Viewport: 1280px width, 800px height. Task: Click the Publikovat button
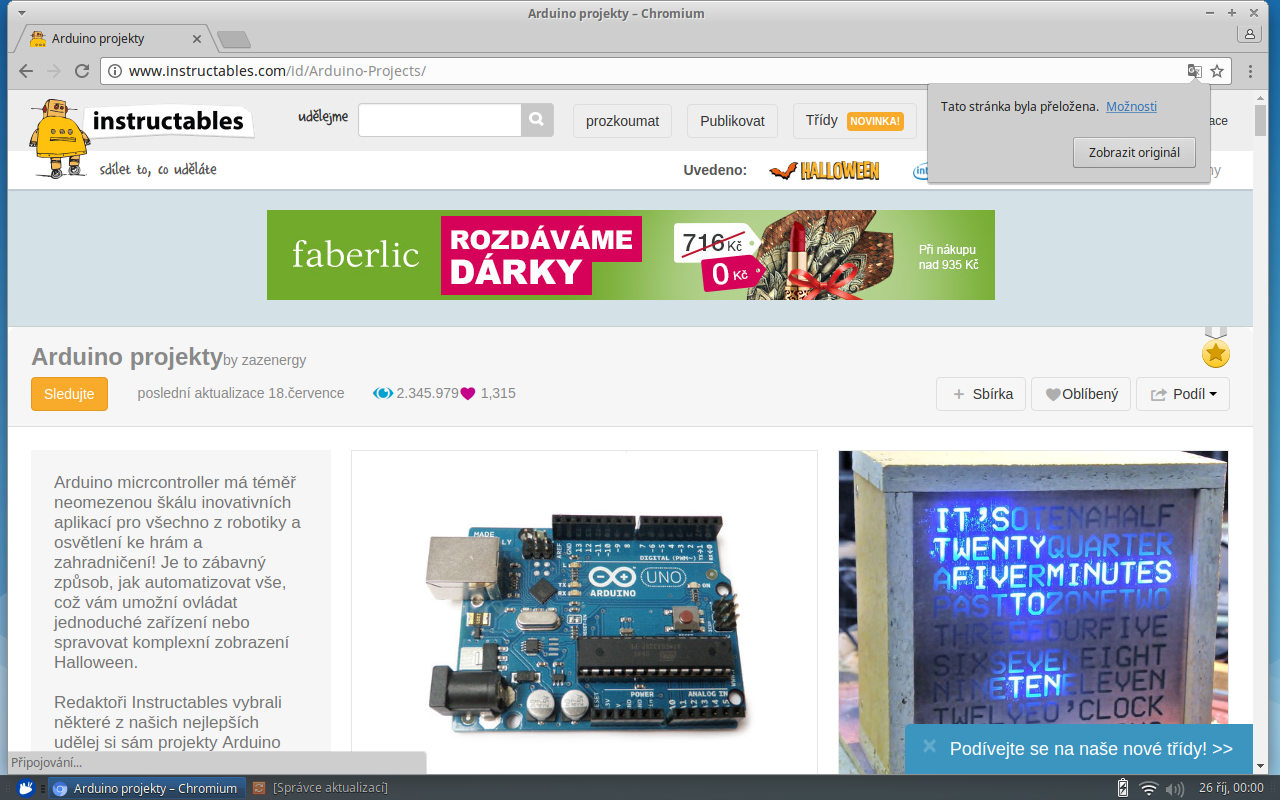pos(732,121)
